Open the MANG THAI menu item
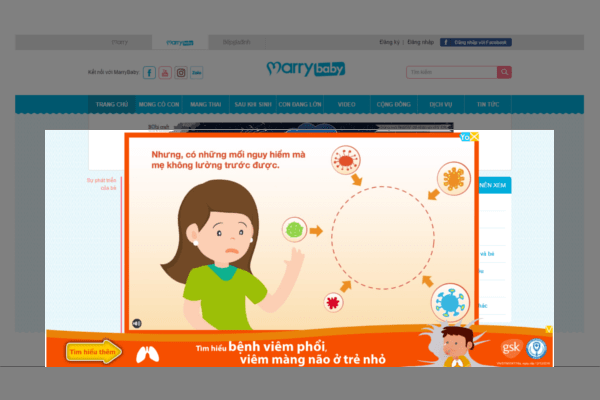The height and width of the screenshot is (400, 600). click(x=205, y=104)
